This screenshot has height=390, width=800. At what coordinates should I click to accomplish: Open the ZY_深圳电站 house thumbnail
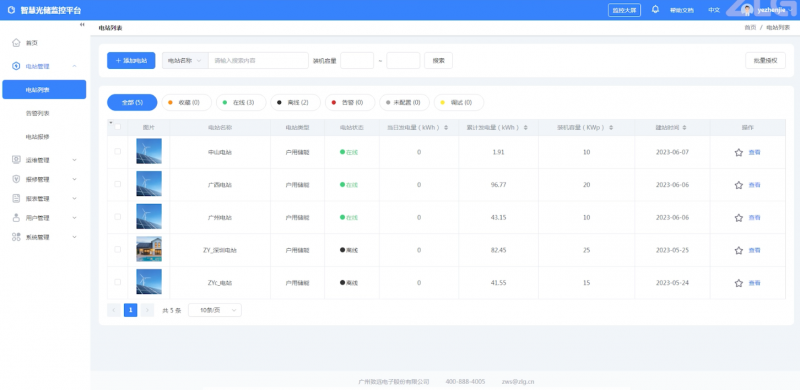149,249
